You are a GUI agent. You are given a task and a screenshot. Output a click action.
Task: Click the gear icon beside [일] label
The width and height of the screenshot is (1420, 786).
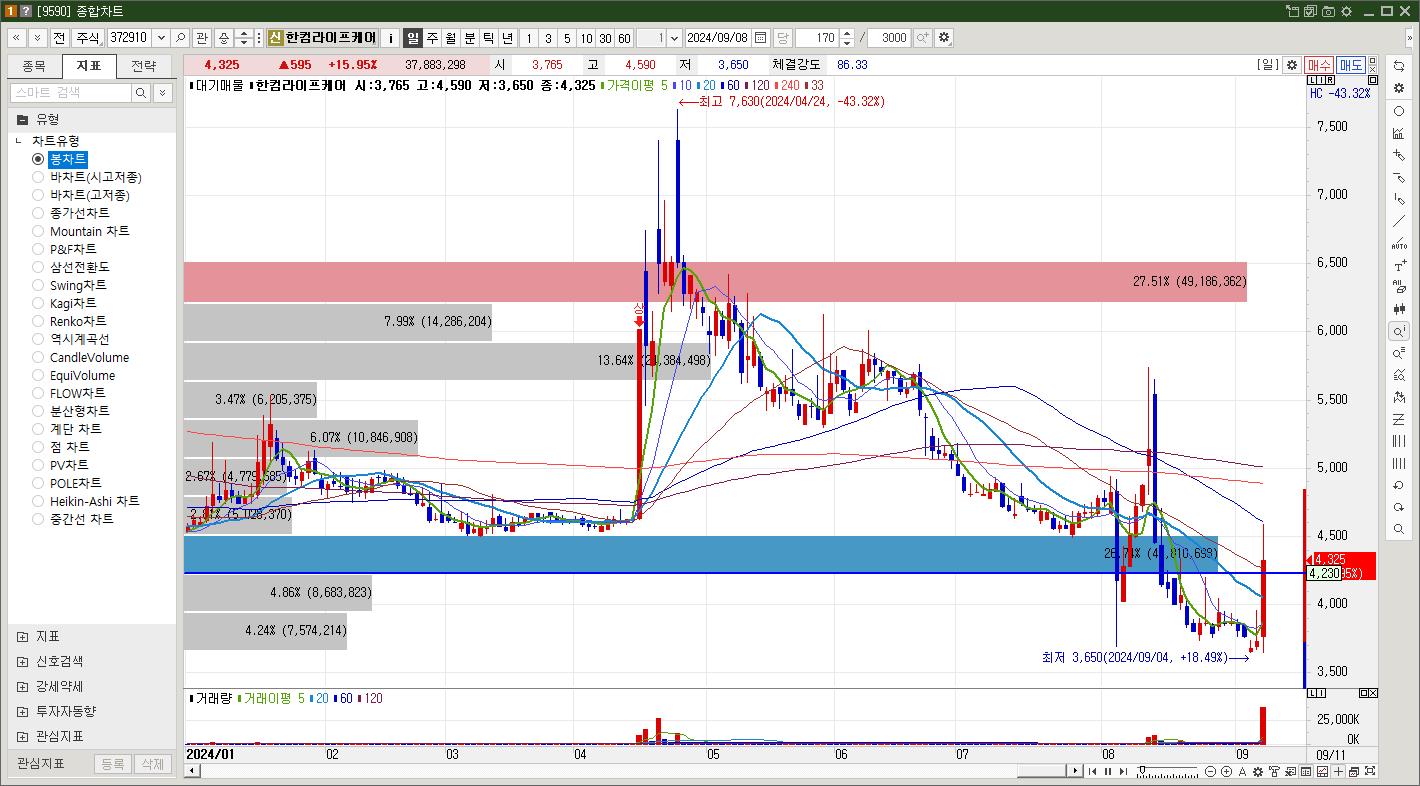click(x=1292, y=65)
